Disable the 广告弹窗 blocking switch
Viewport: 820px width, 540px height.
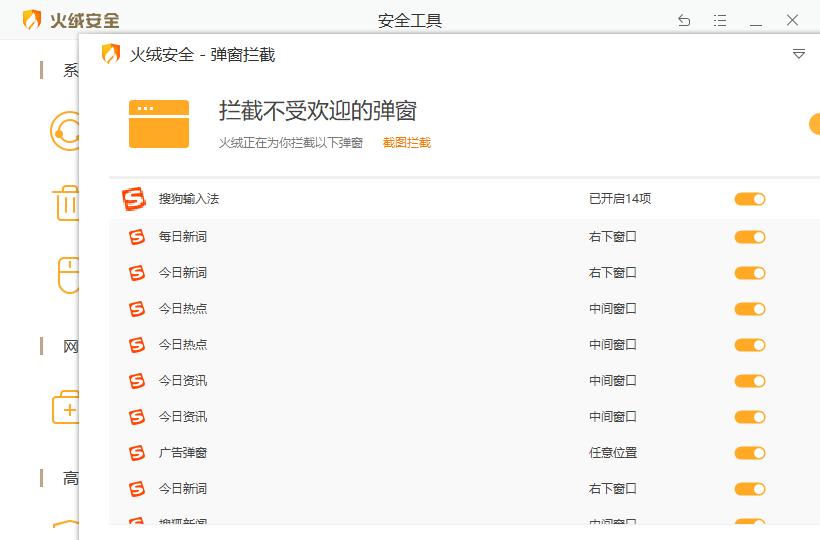(x=750, y=453)
